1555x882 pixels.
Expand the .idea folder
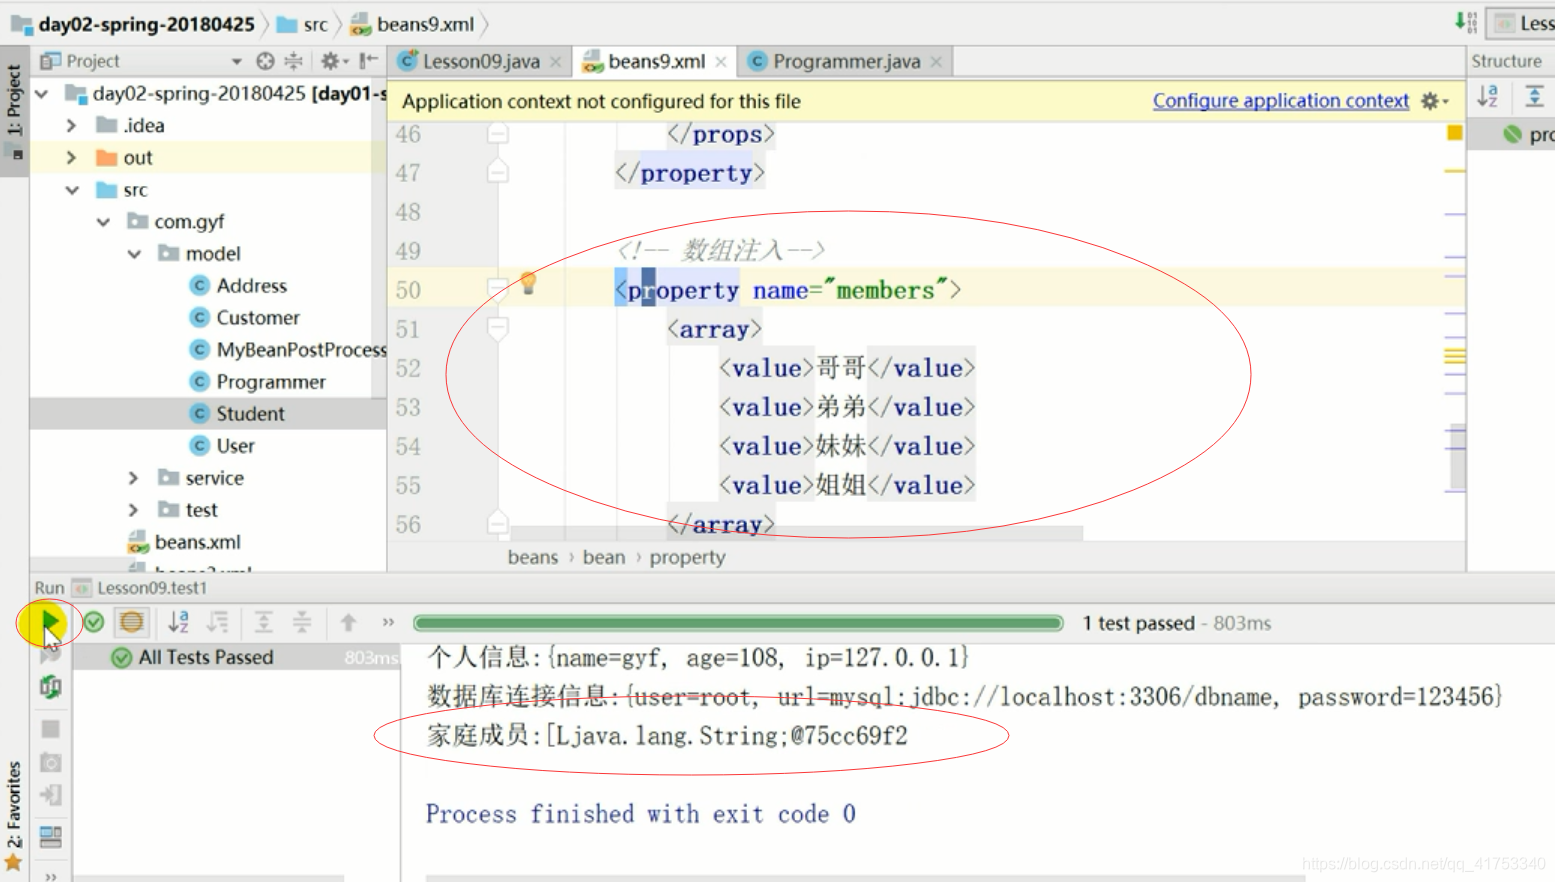[x=72, y=126]
